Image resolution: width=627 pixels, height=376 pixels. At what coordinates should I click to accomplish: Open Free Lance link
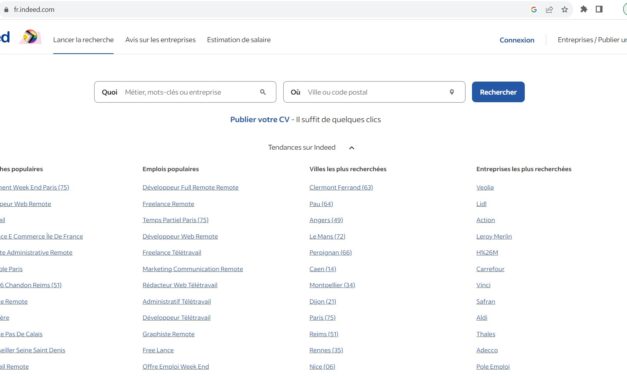coord(158,350)
